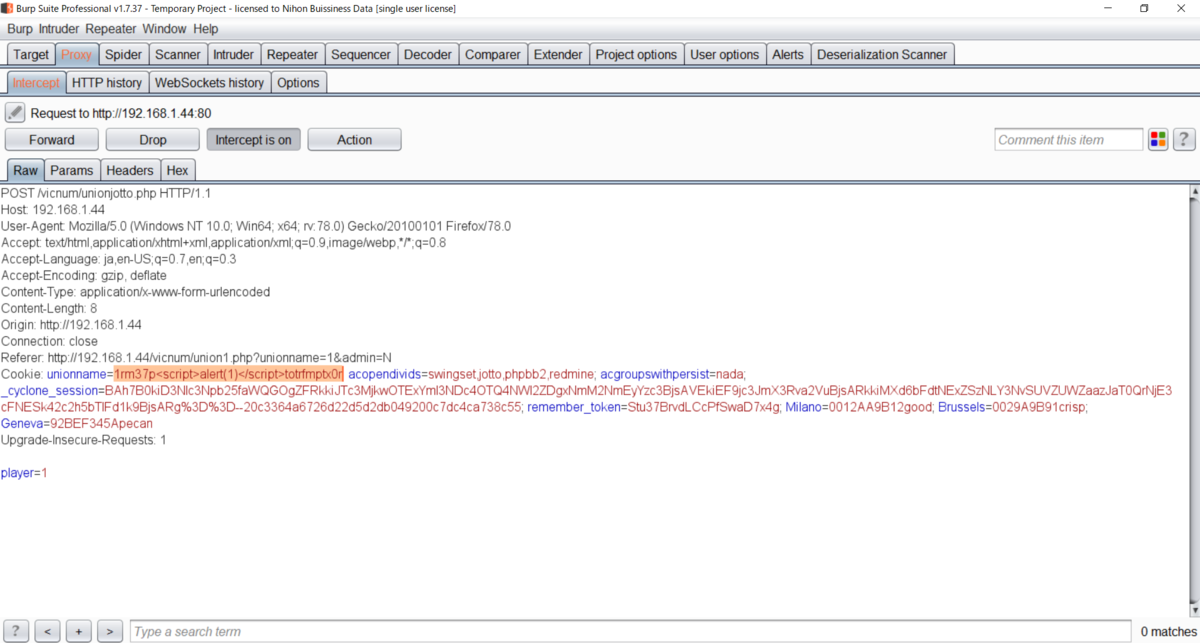Open the color highlight picker icon

tap(1158, 140)
